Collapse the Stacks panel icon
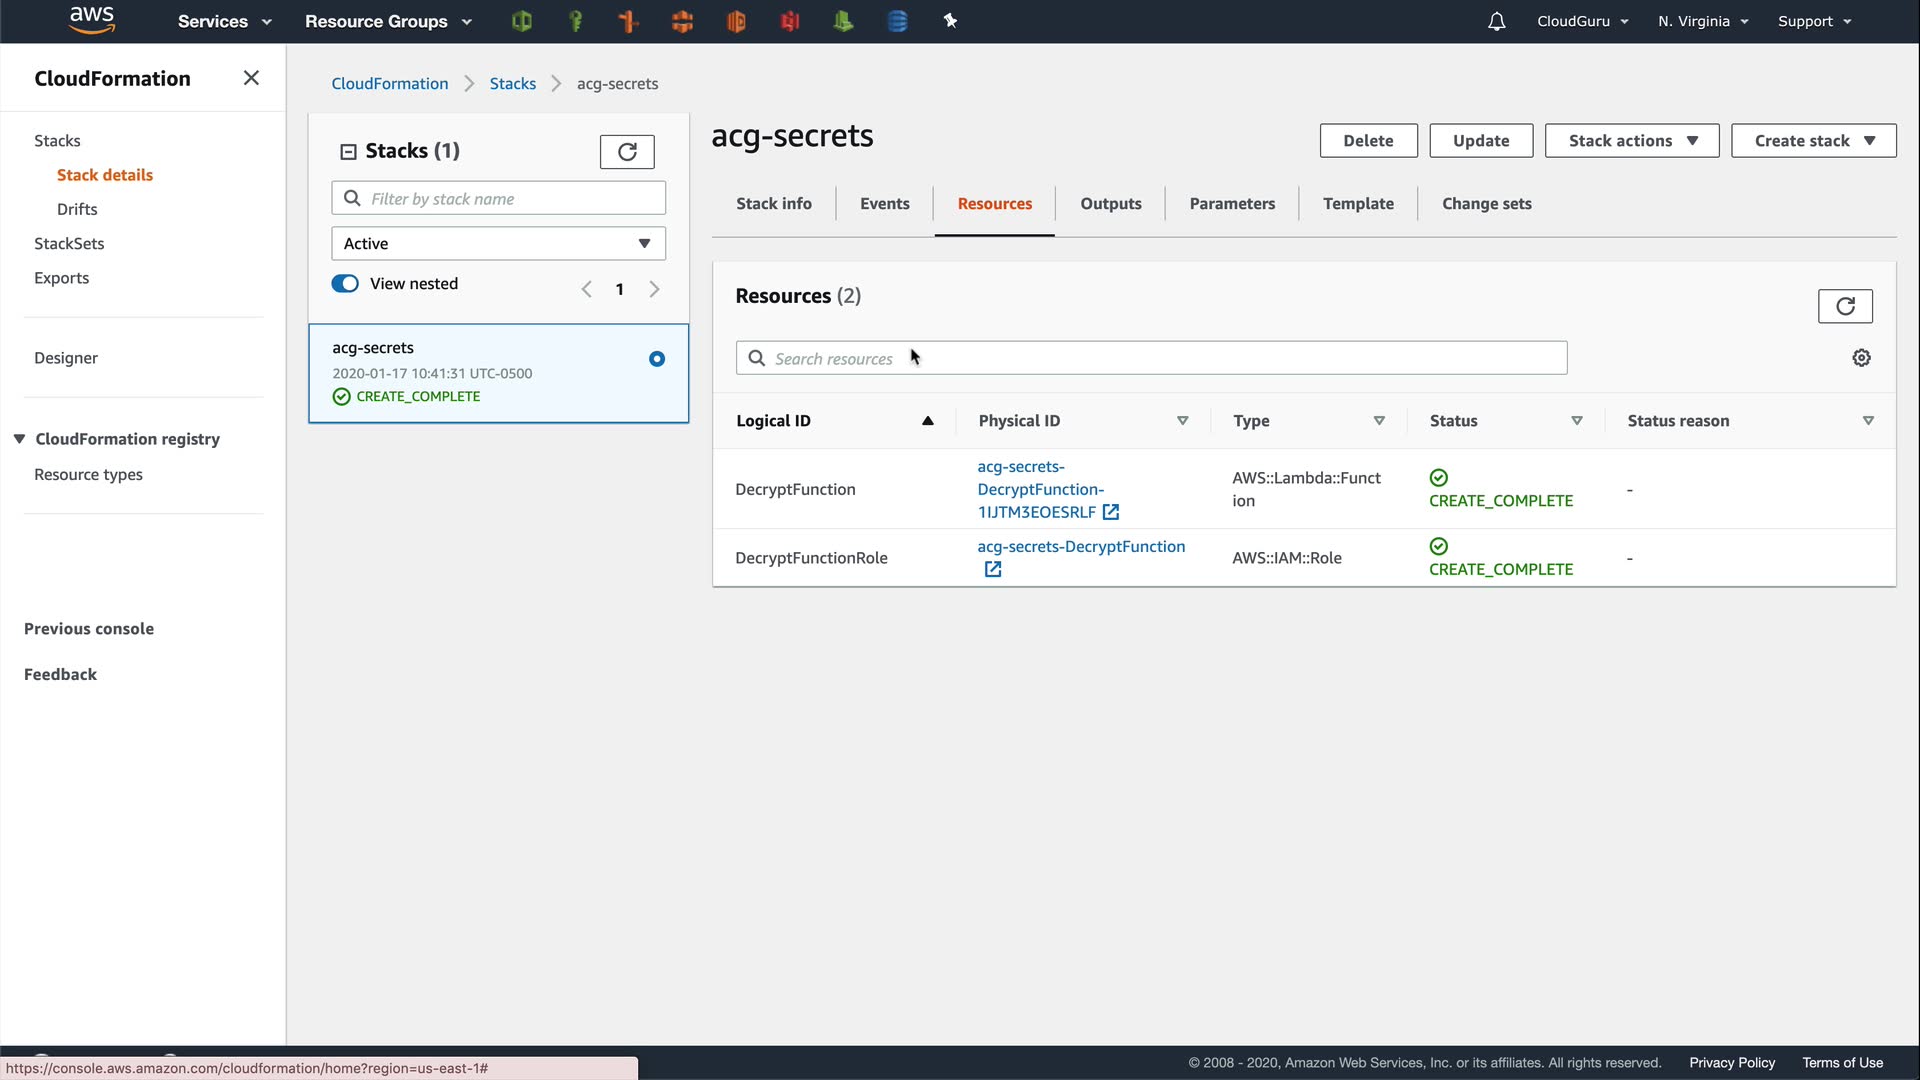The image size is (1920, 1080). [x=348, y=152]
